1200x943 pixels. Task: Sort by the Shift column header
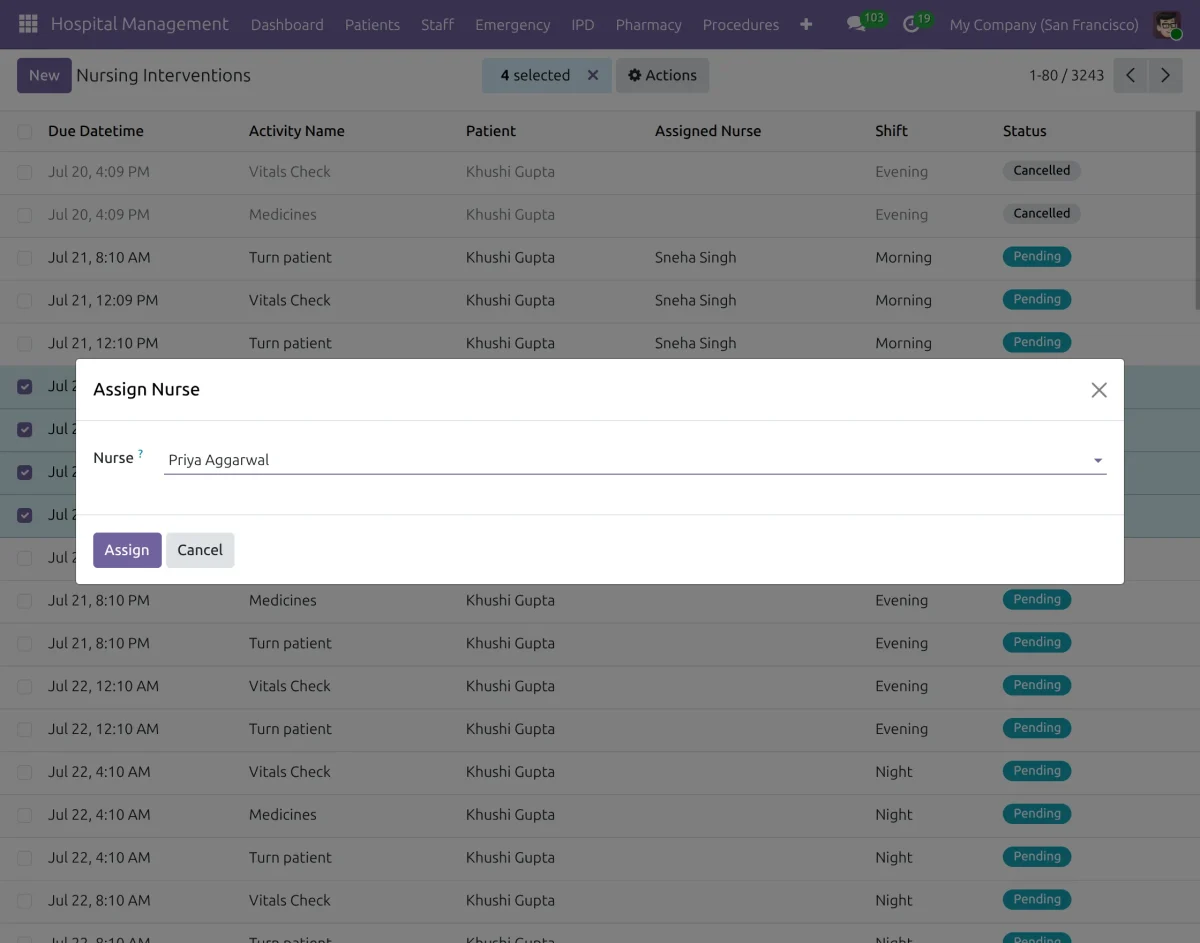click(x=891, y=131)
